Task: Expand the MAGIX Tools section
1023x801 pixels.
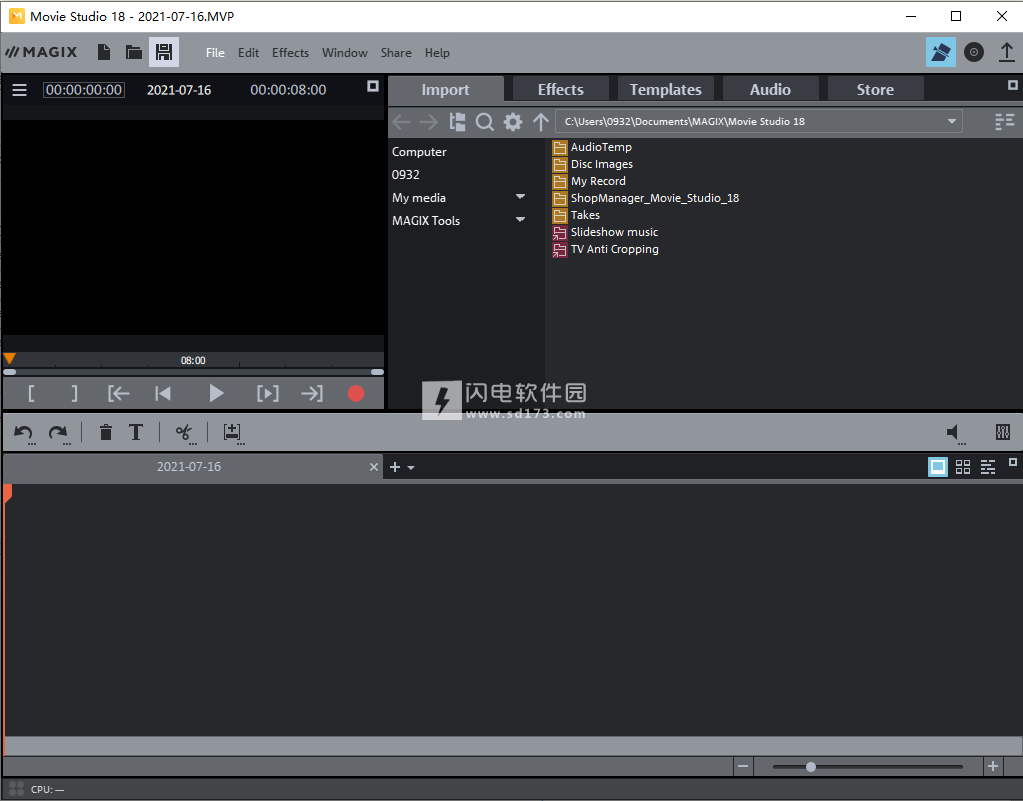Action: [x=520, y=219]
